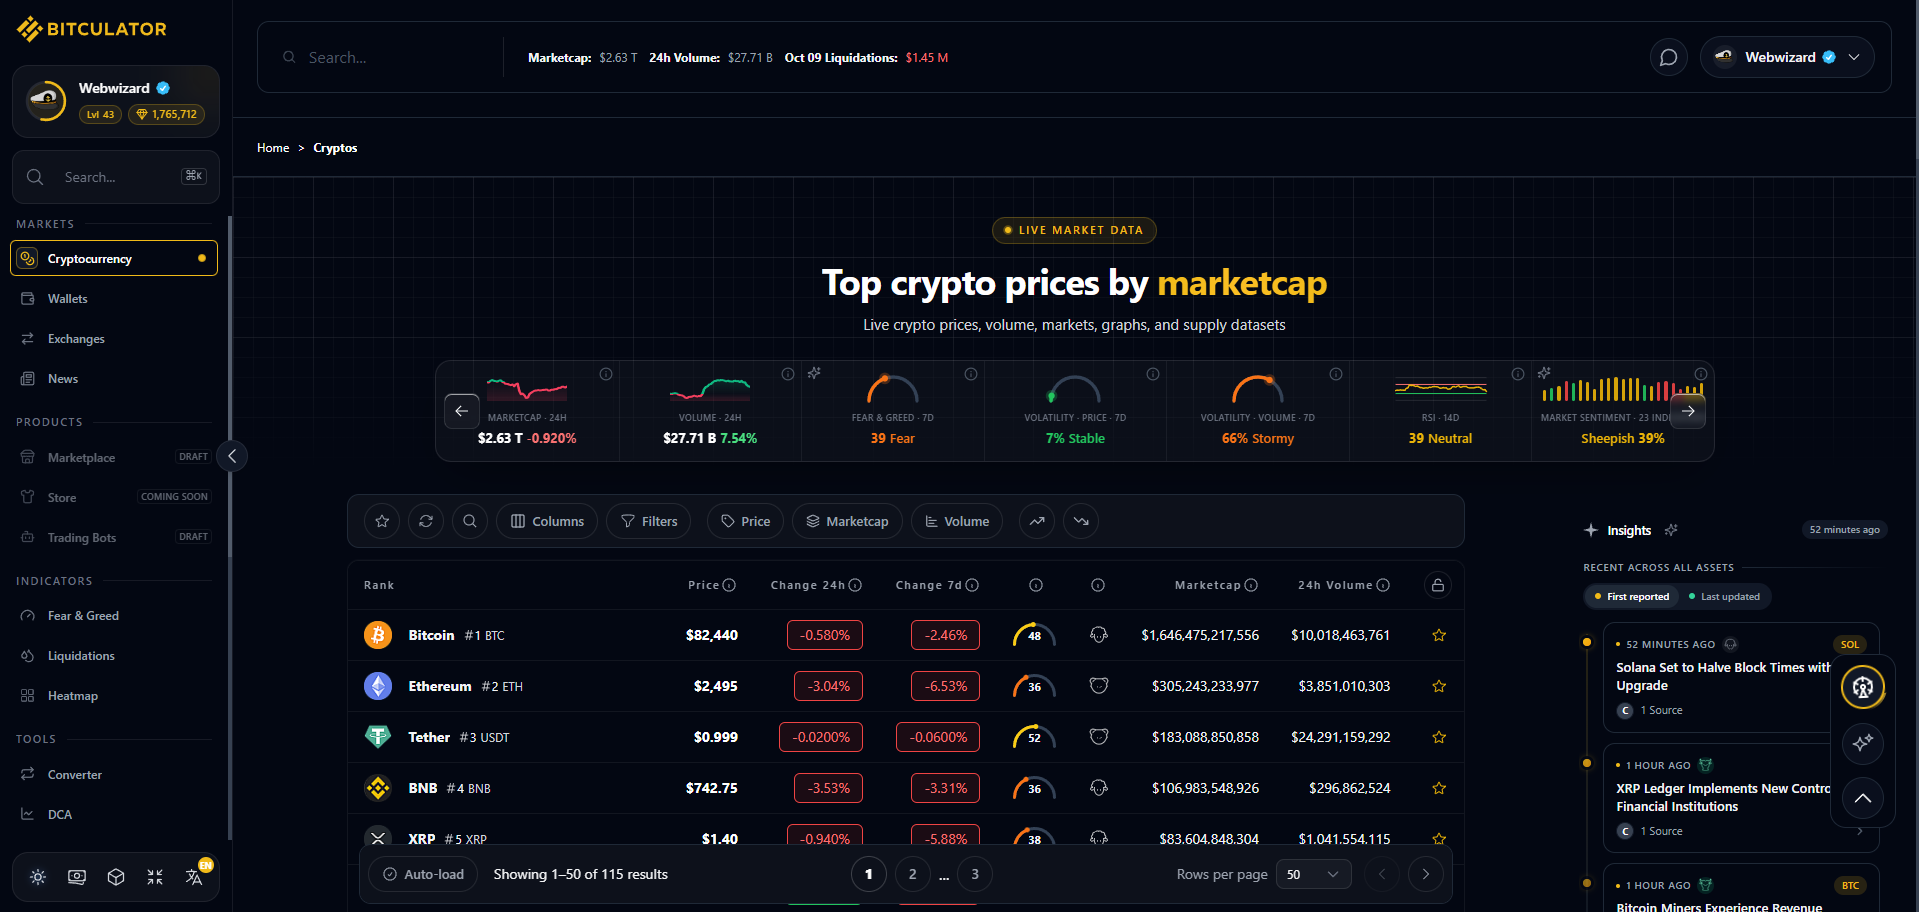Image resolution: width=1919 pixels, height=912 pixels.
Task: Open the Columns selector
Action: tap(547, 521)
